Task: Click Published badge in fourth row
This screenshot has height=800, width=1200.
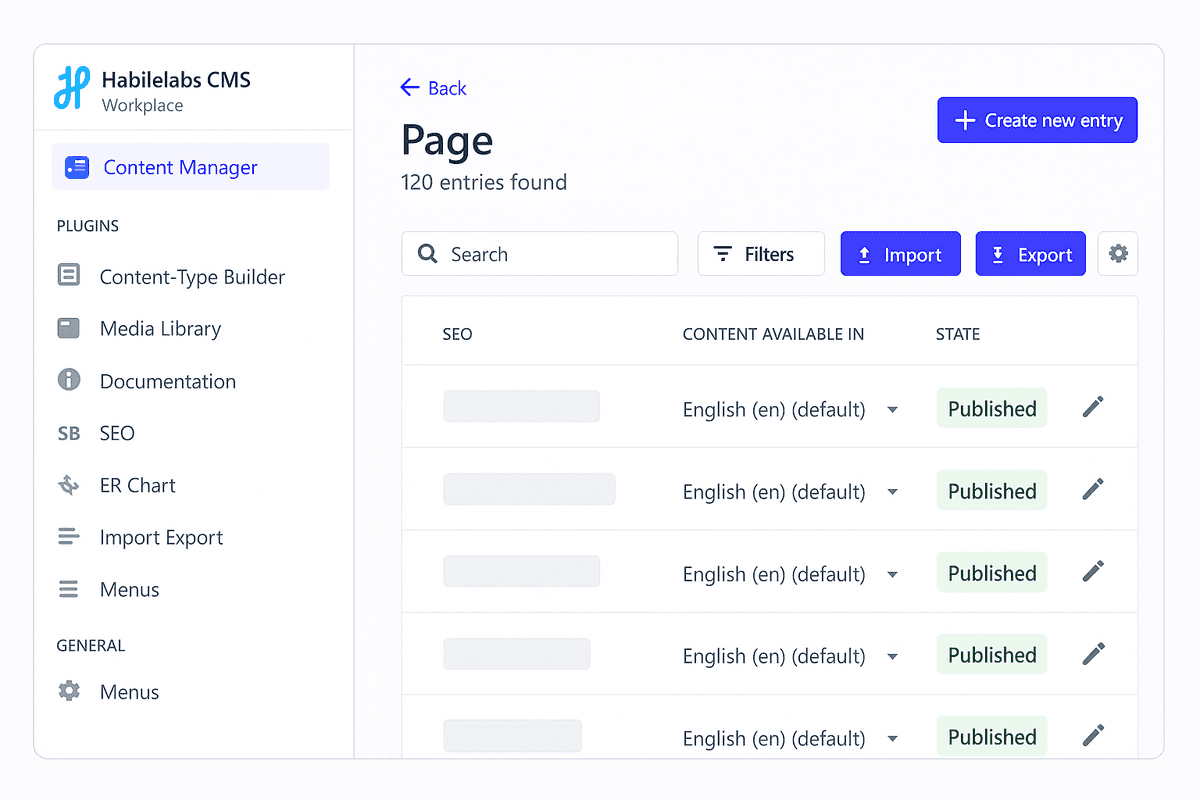Action: pos(992,654)
